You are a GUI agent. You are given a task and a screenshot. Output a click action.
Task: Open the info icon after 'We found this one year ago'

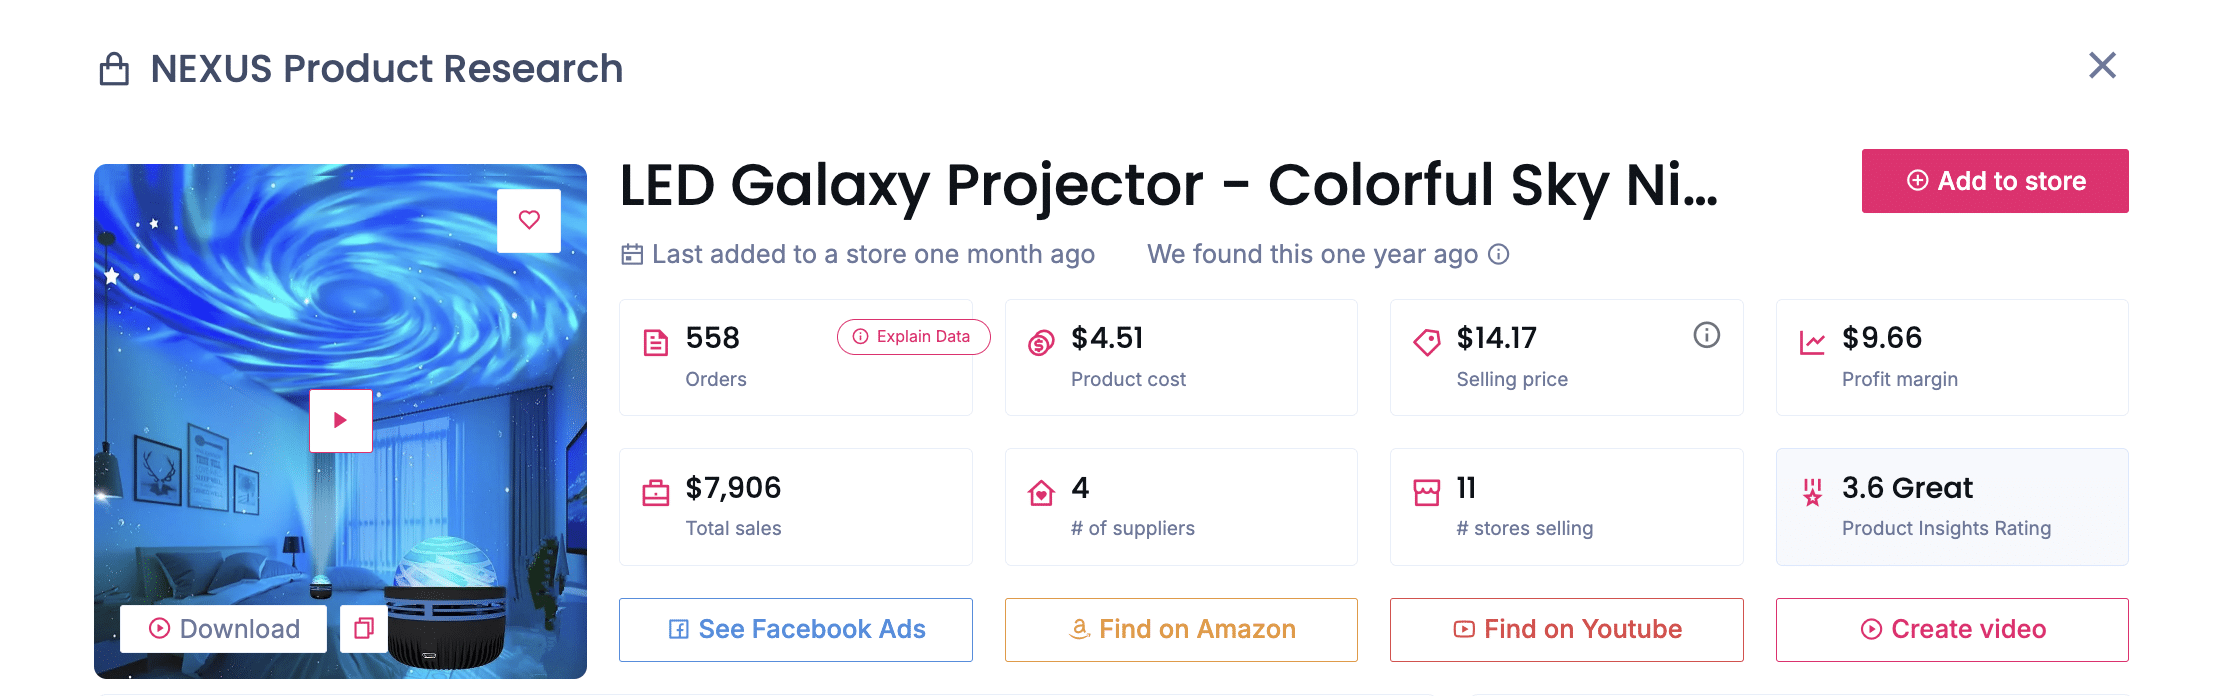pyautogui.click(x=1498, y=255)
